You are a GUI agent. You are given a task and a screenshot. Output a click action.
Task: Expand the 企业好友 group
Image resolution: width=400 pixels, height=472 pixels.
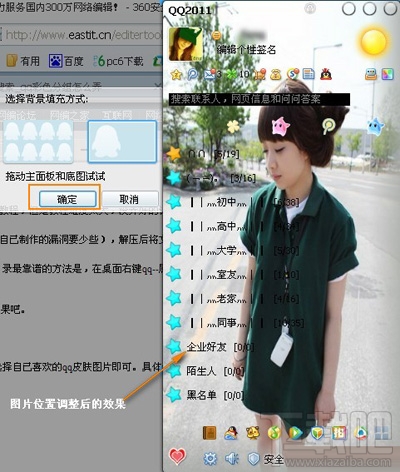click(211, 347)
